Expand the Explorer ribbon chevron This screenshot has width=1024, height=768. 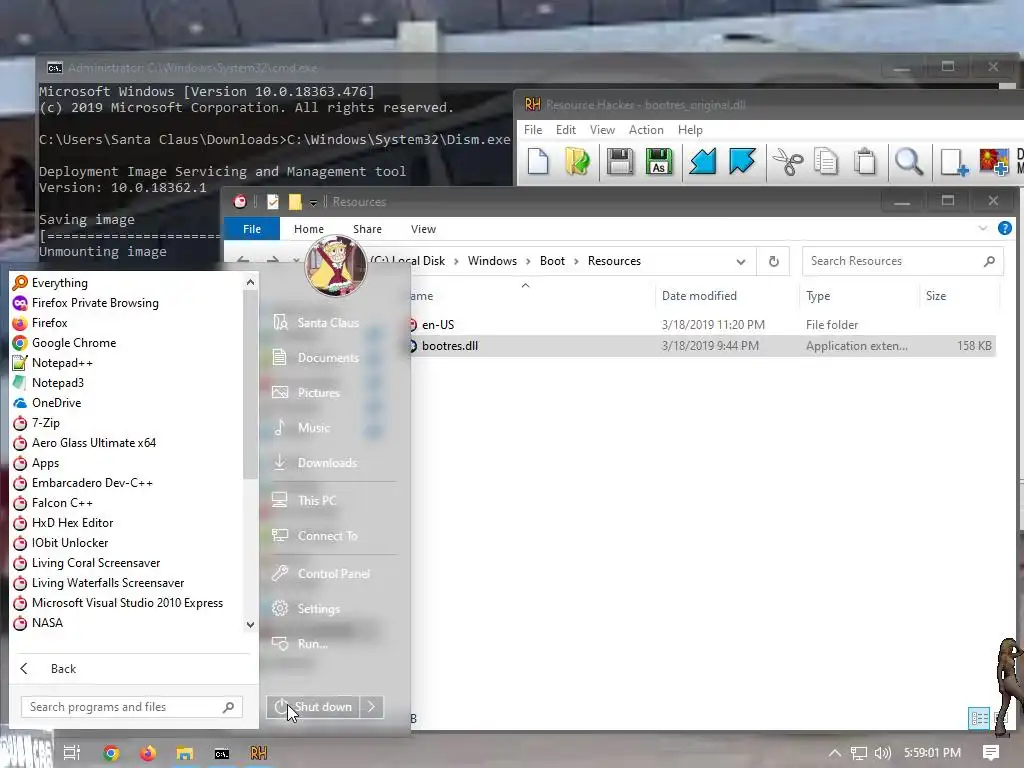[982, 228]
